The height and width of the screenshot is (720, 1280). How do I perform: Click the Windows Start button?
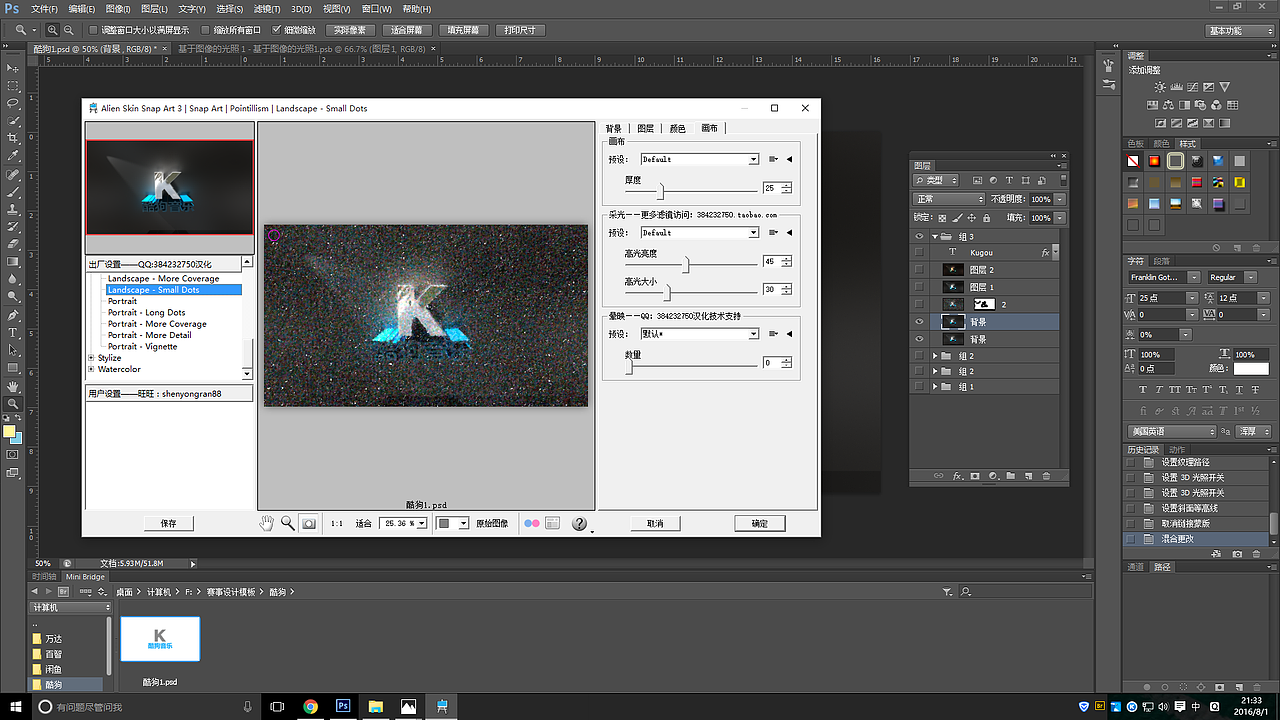pos(13,706)
